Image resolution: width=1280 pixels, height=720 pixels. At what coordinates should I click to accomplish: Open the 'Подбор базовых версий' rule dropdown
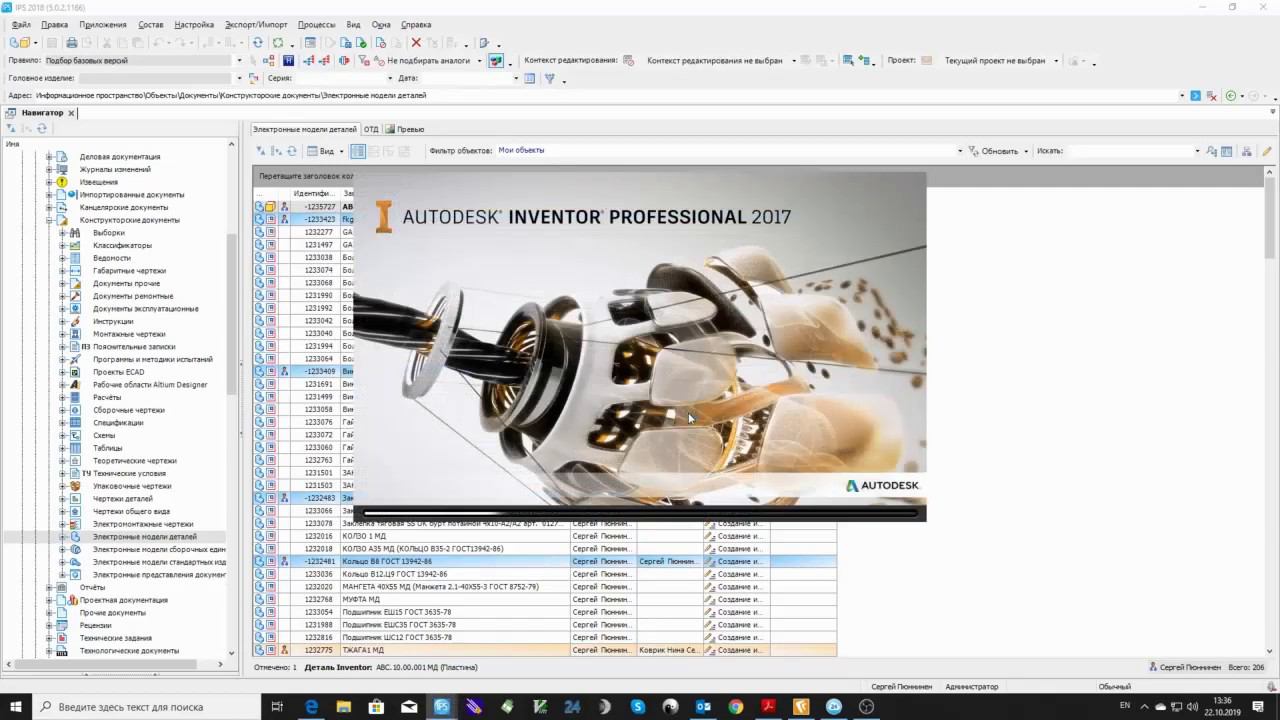[x=239, y=61]
